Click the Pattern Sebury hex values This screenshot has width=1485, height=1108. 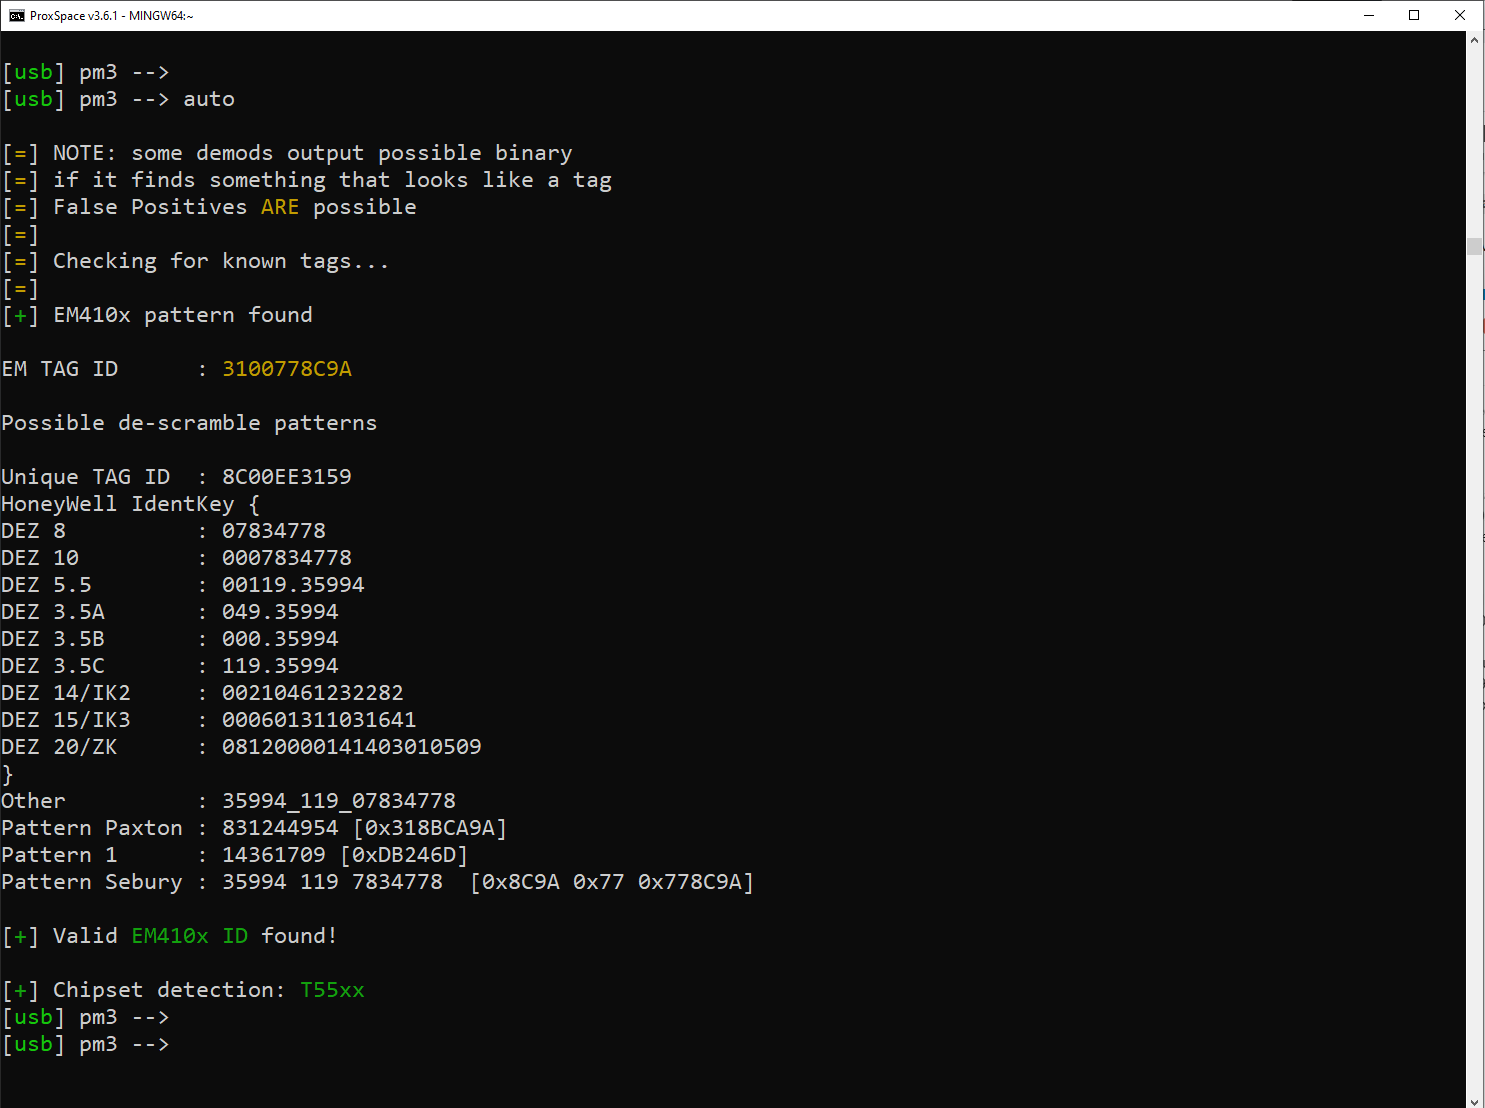coord(612,882)
